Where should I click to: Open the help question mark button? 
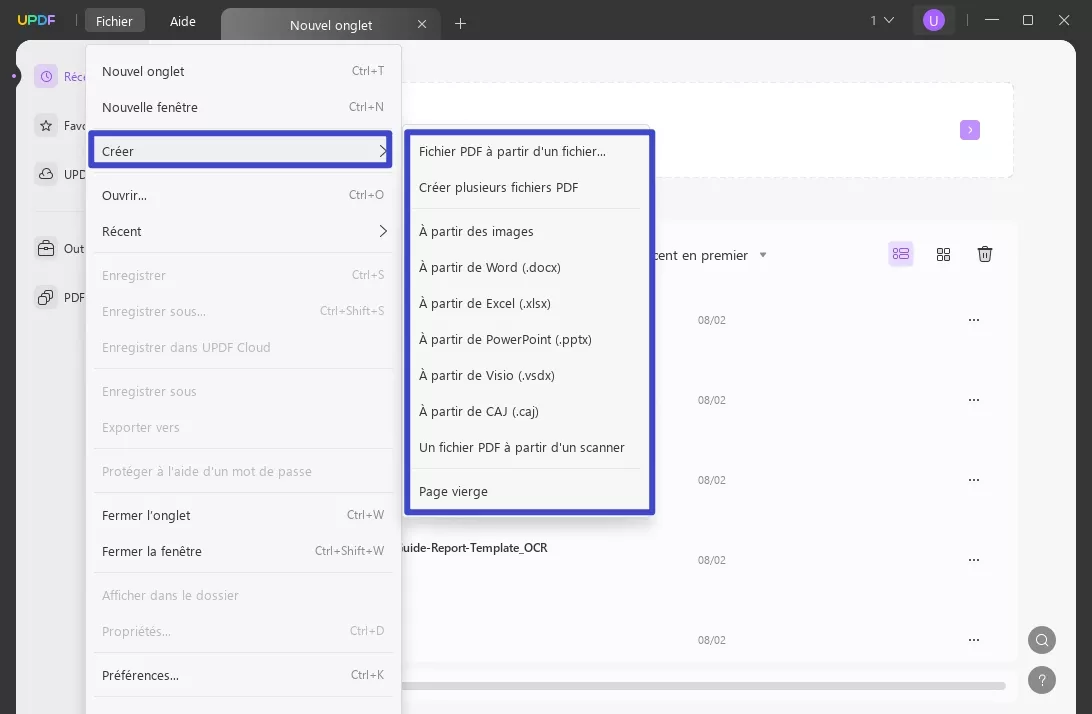[1042, 680]
